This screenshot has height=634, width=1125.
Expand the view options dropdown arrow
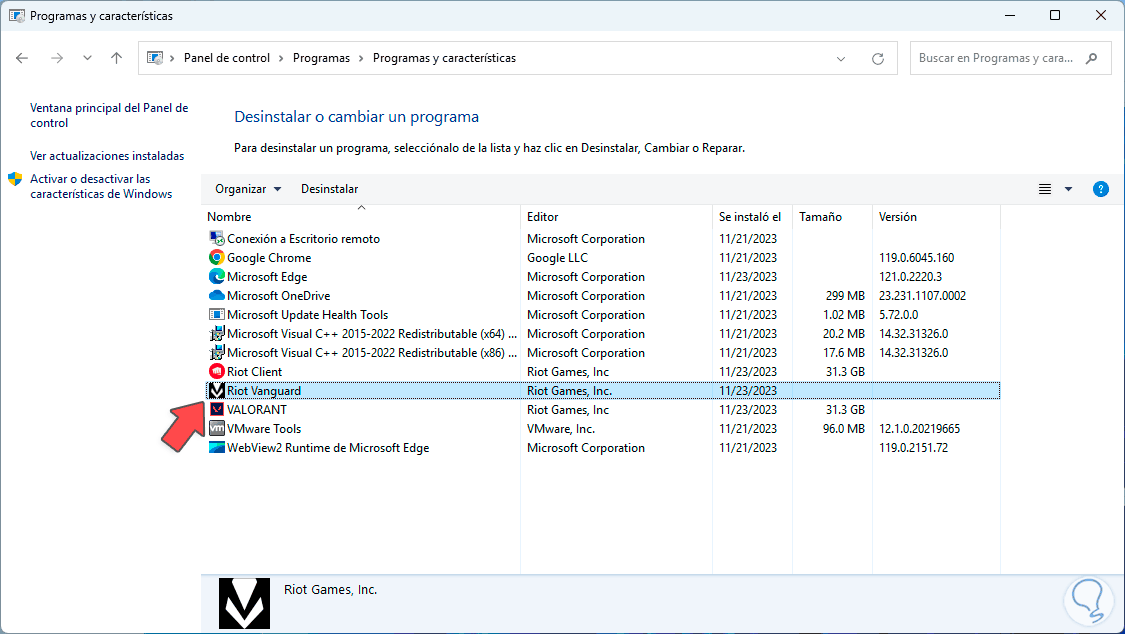tap(1068, 189)
